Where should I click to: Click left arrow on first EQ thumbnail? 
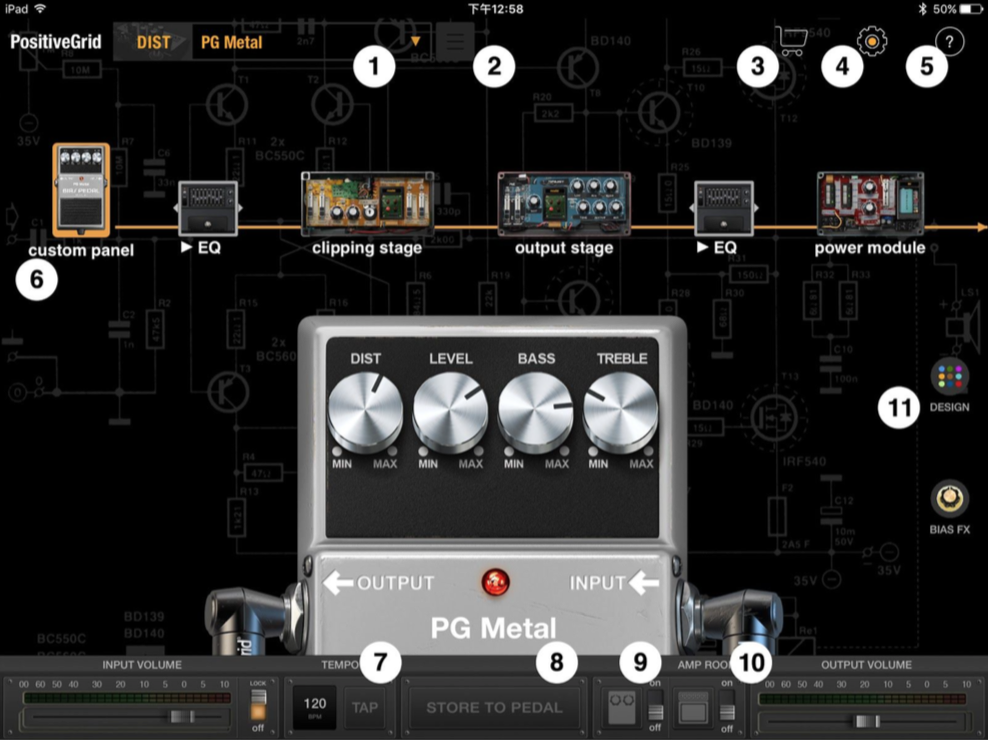click(176, 207)
